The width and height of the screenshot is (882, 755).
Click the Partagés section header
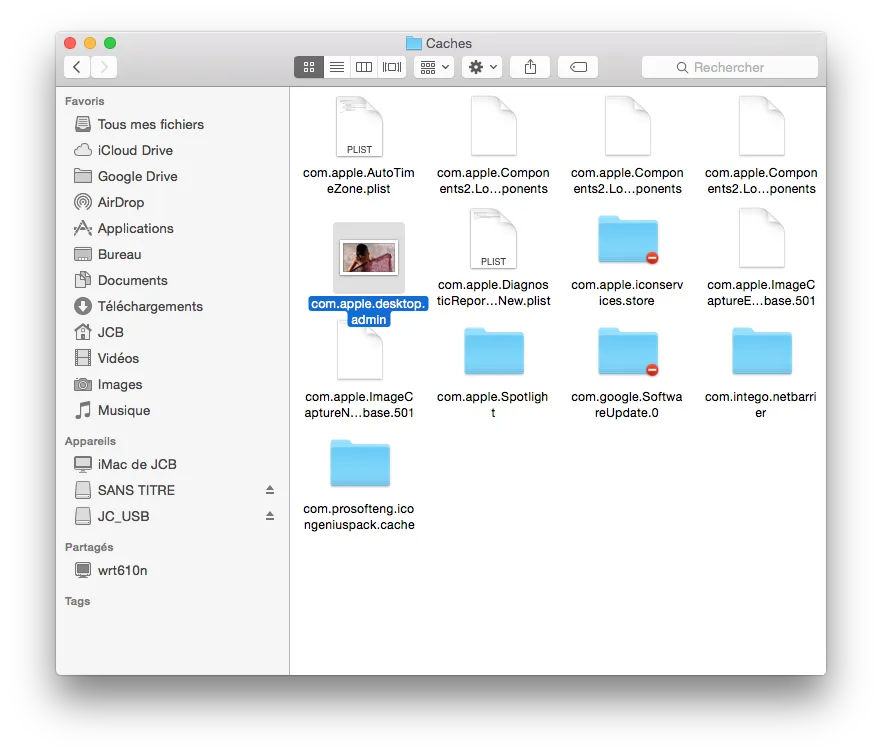(89, 547)
